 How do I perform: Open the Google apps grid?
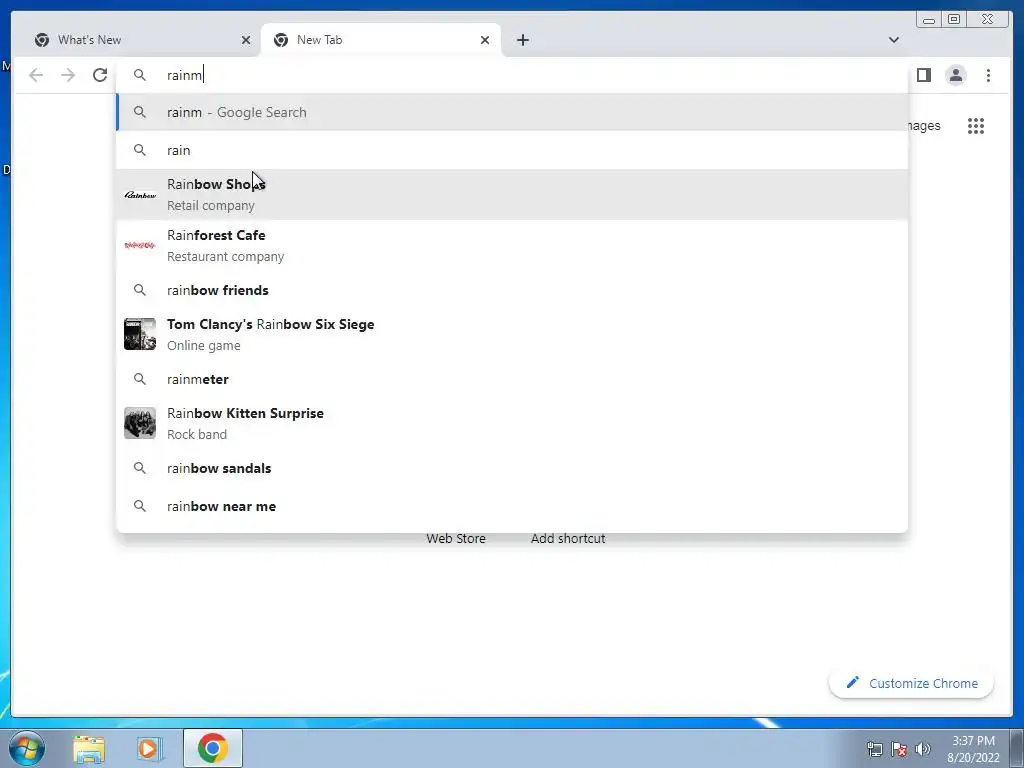point(976,125)
